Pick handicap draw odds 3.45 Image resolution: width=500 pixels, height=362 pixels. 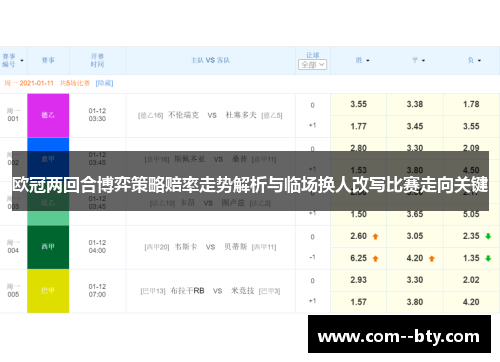click(415, 126)
